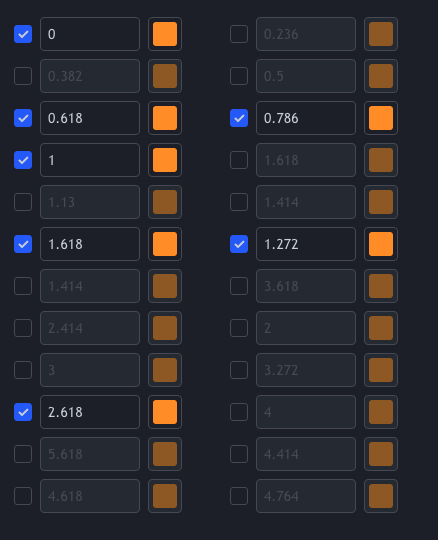438x540 pixels.
Task: Click the 3.272 value input field
Action: pos(306,370)
